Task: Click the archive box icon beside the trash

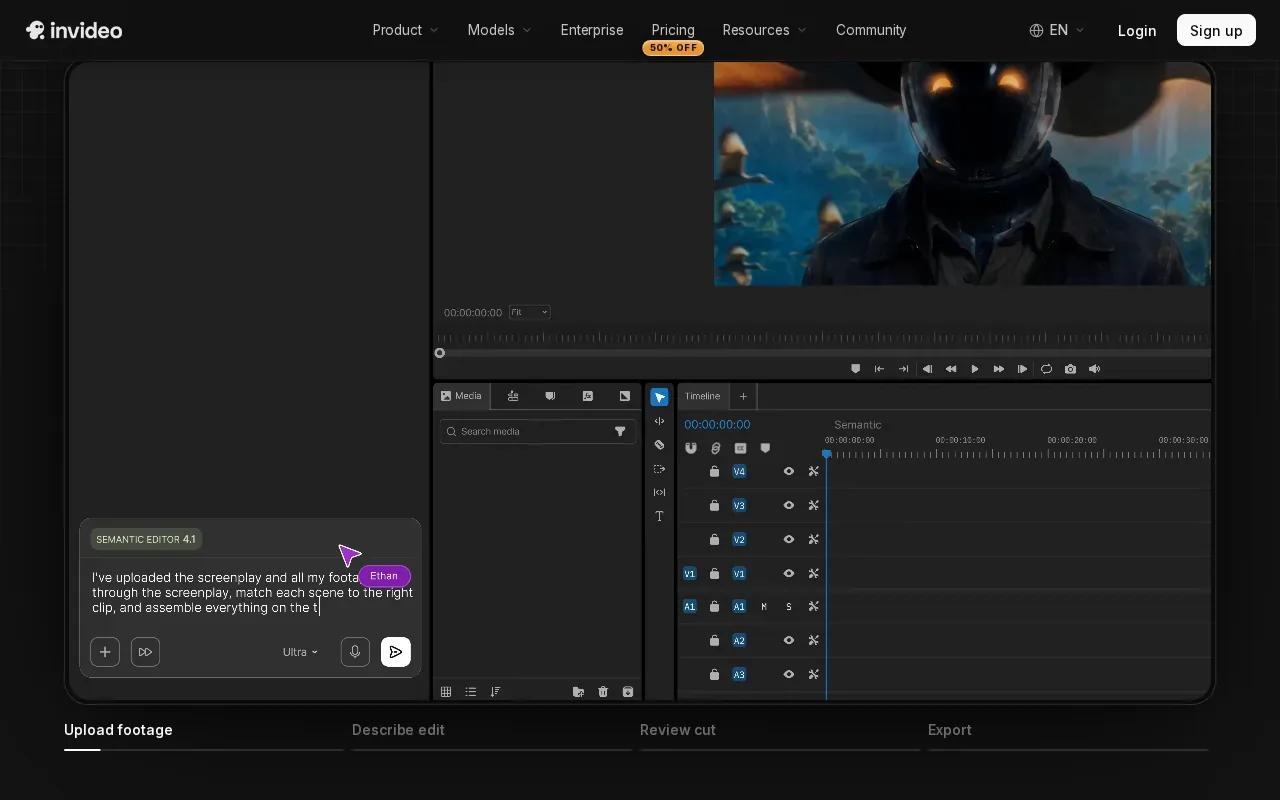Action: point(628,692)
